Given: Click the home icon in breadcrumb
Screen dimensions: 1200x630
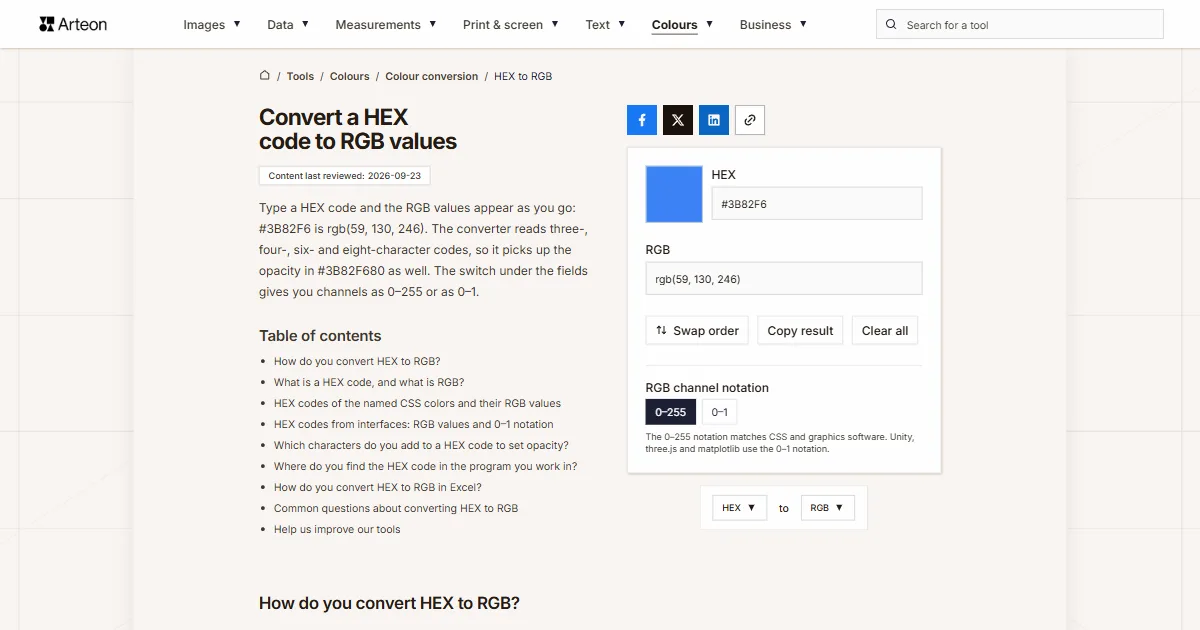Looking at the screenshot, I should click(x=265, y=75).
